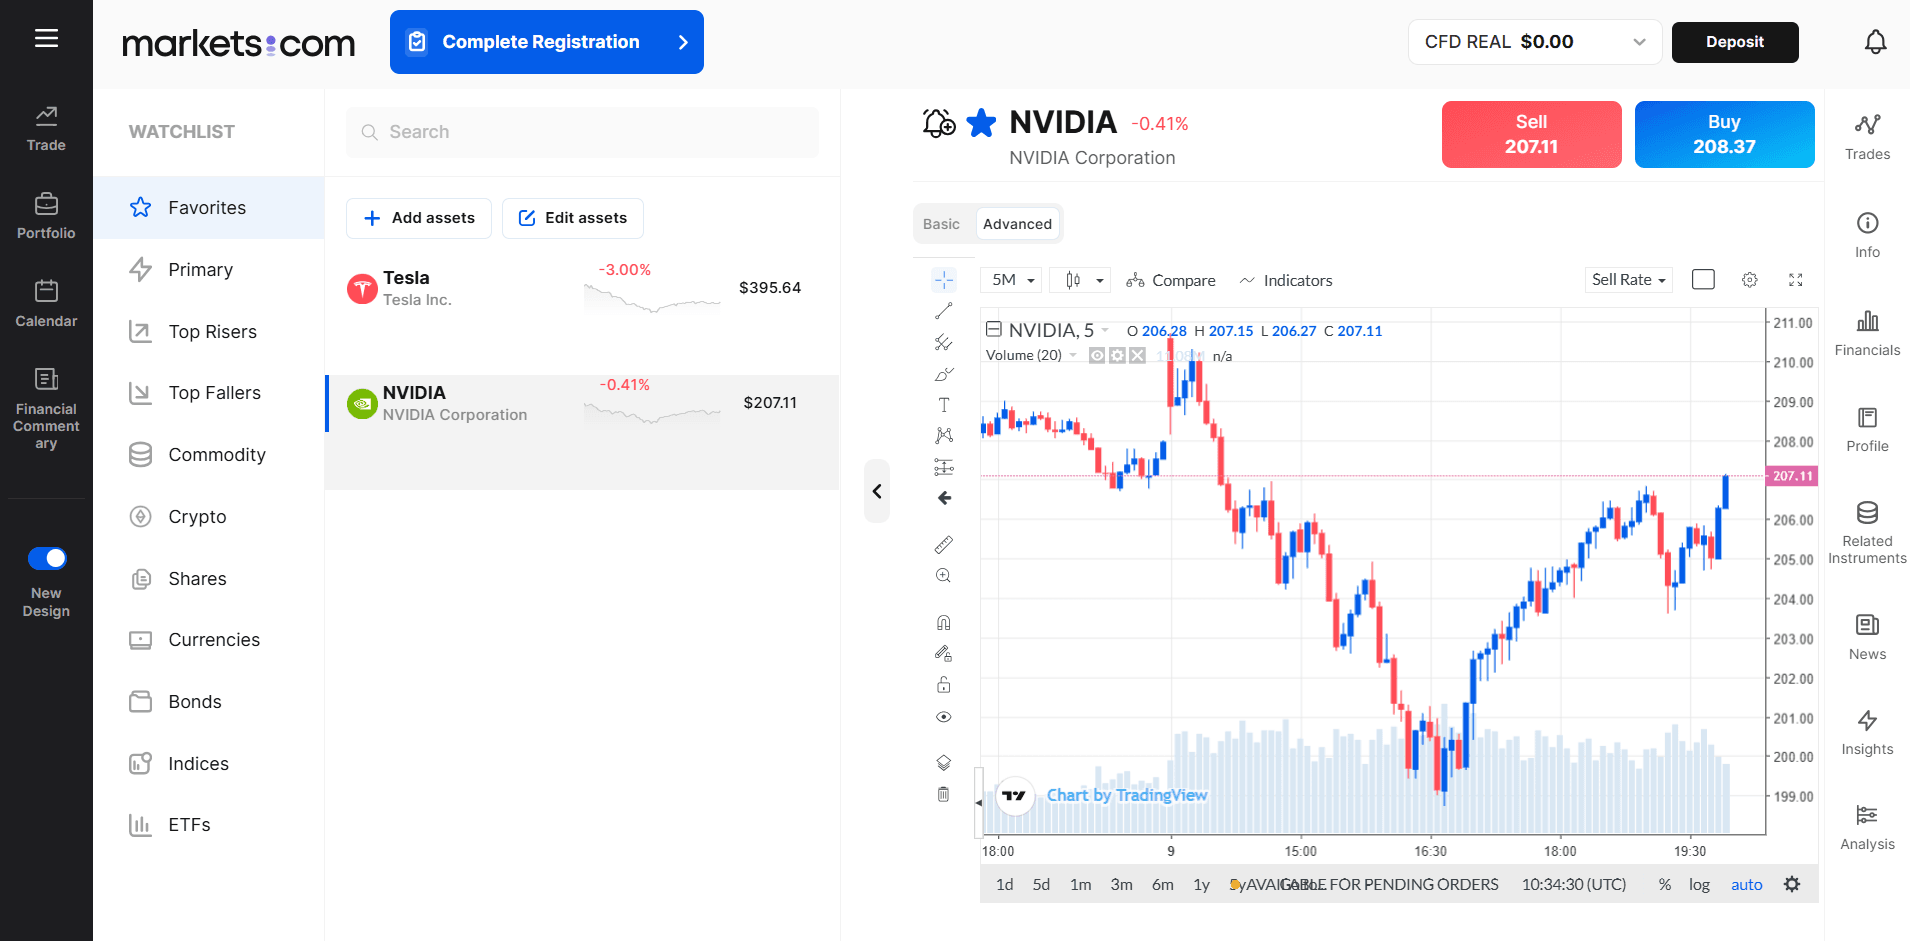Click the asset Search field
This screenshot has height=941, width=1910.
[582, 132]
